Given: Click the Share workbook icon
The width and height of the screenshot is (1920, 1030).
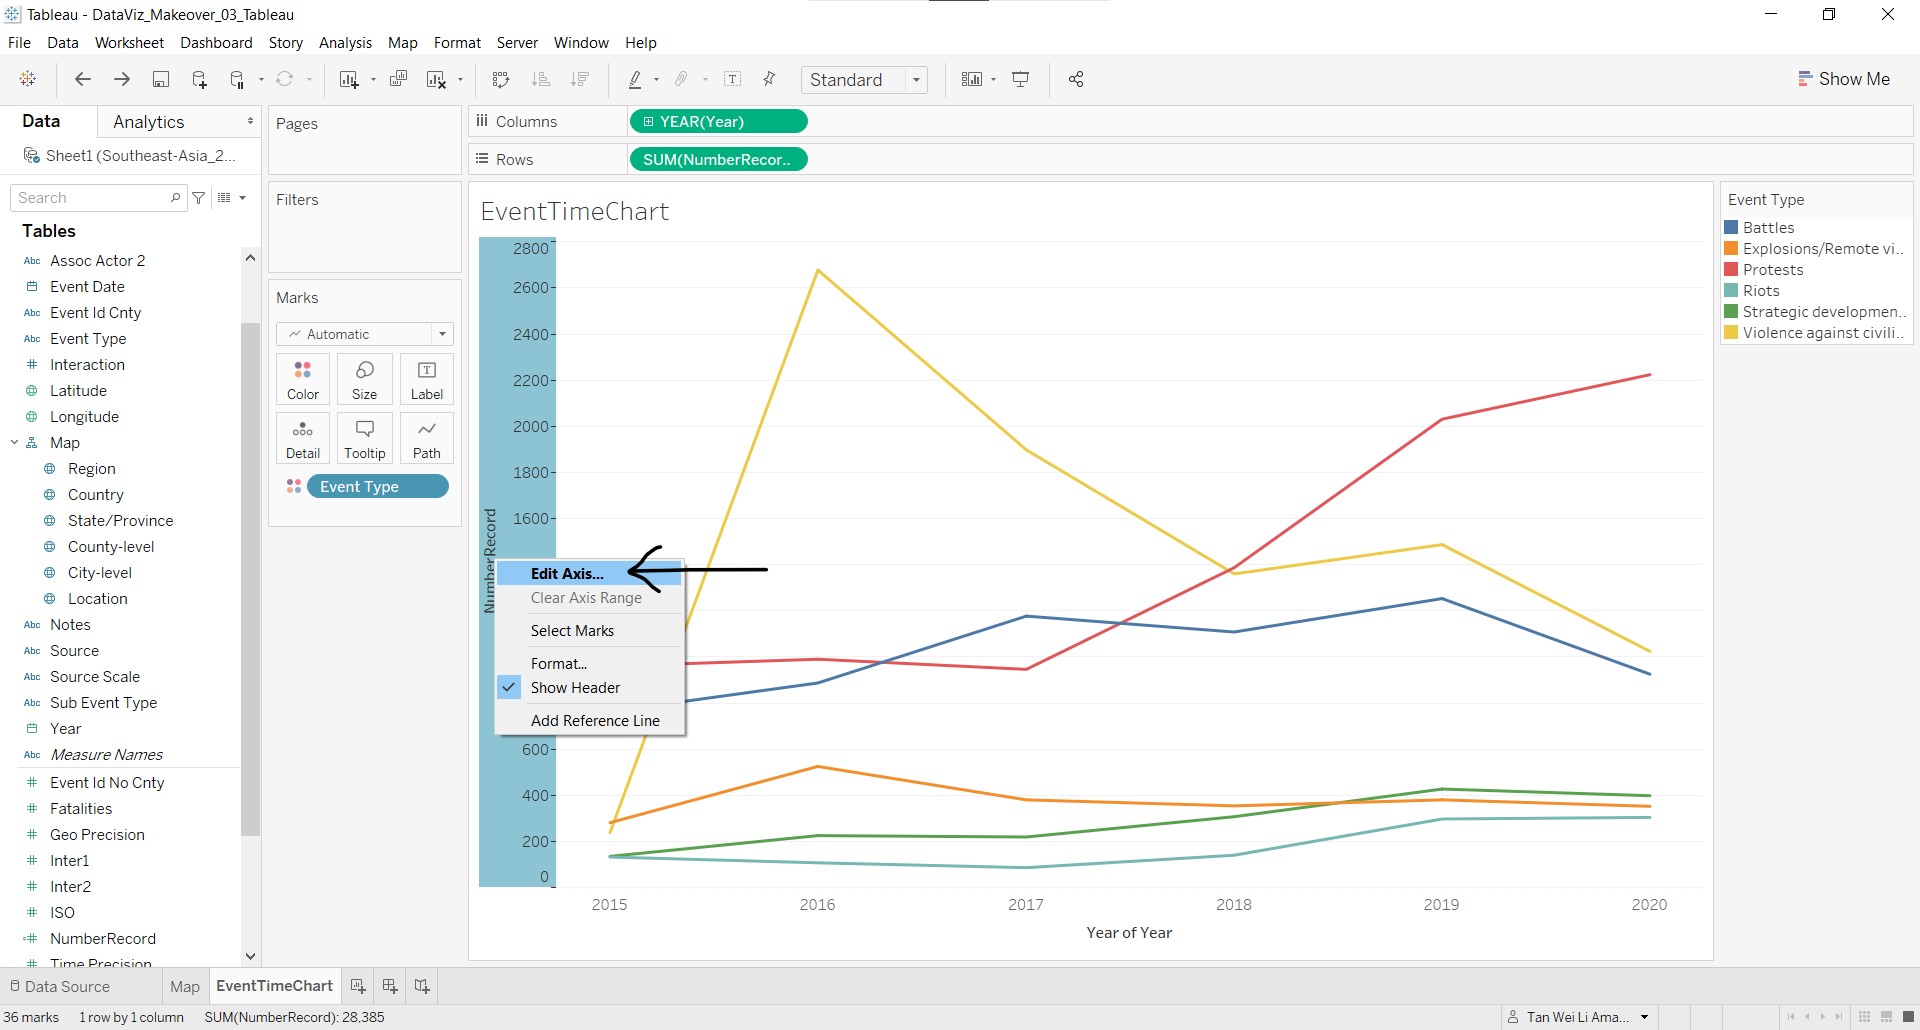Looking at the screenshot, I should pos(1076,80).
